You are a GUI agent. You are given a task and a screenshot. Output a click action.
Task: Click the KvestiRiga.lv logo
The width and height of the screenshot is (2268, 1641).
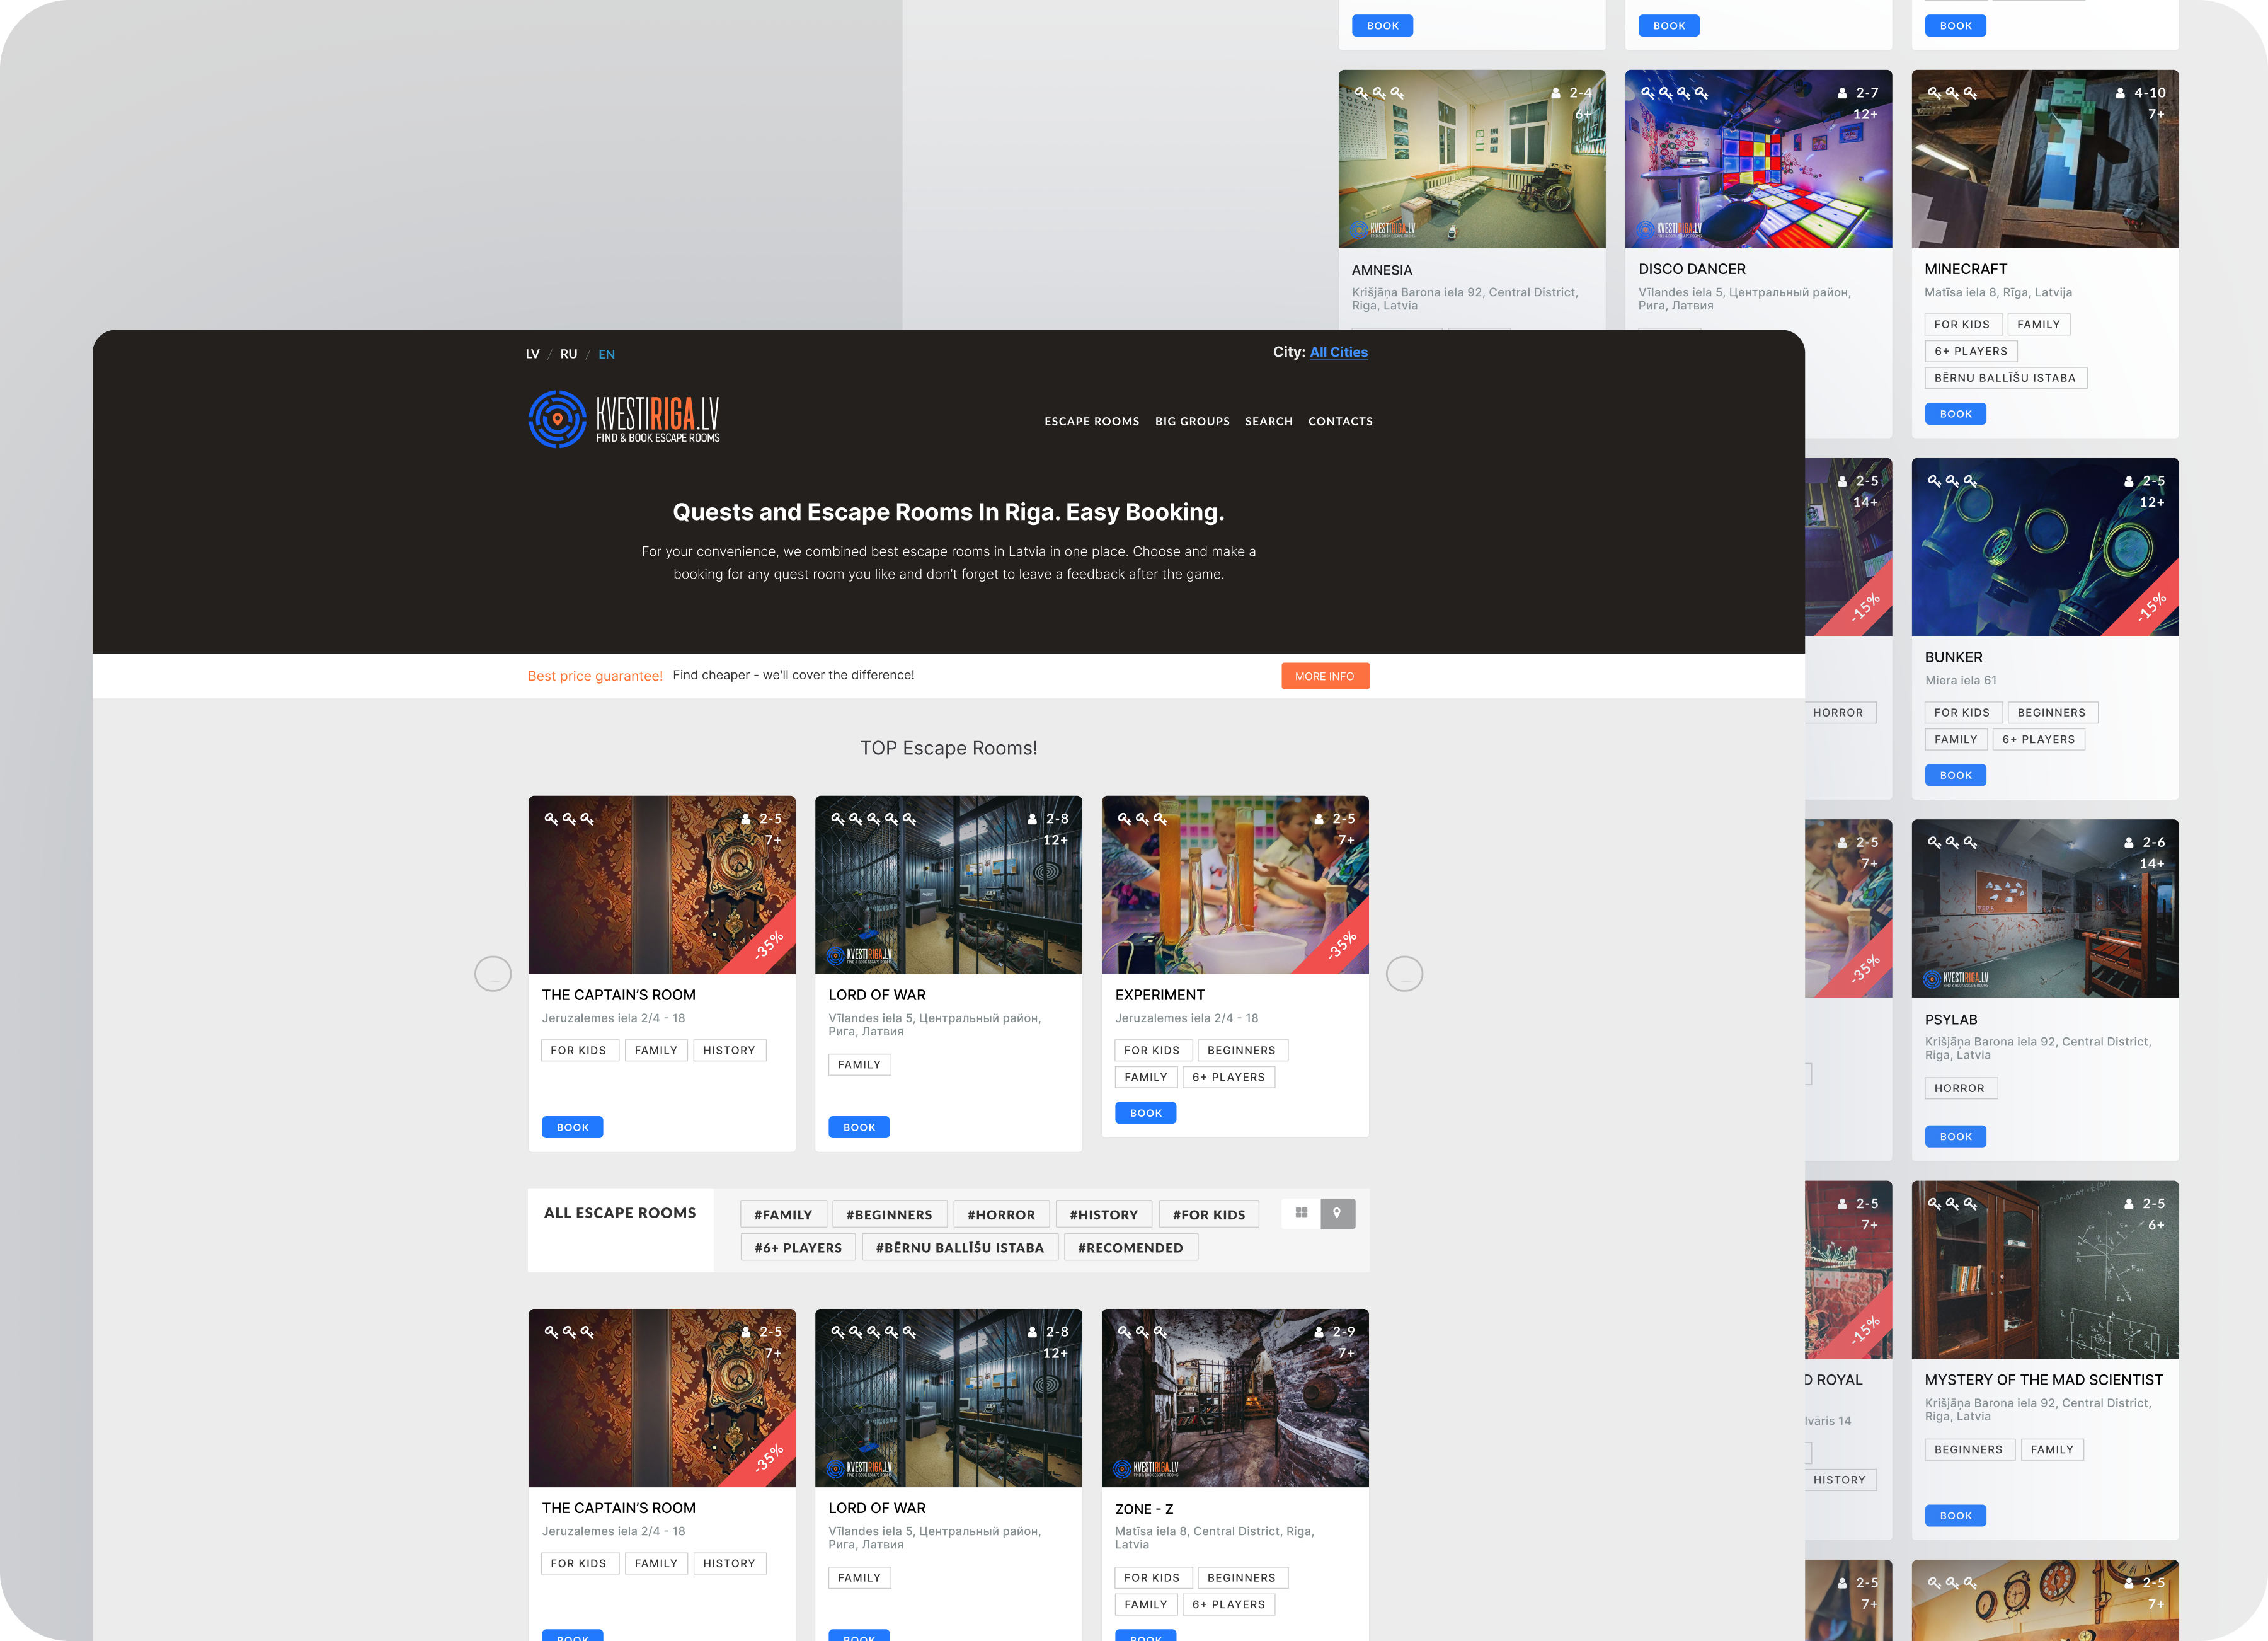coord(624,419)
